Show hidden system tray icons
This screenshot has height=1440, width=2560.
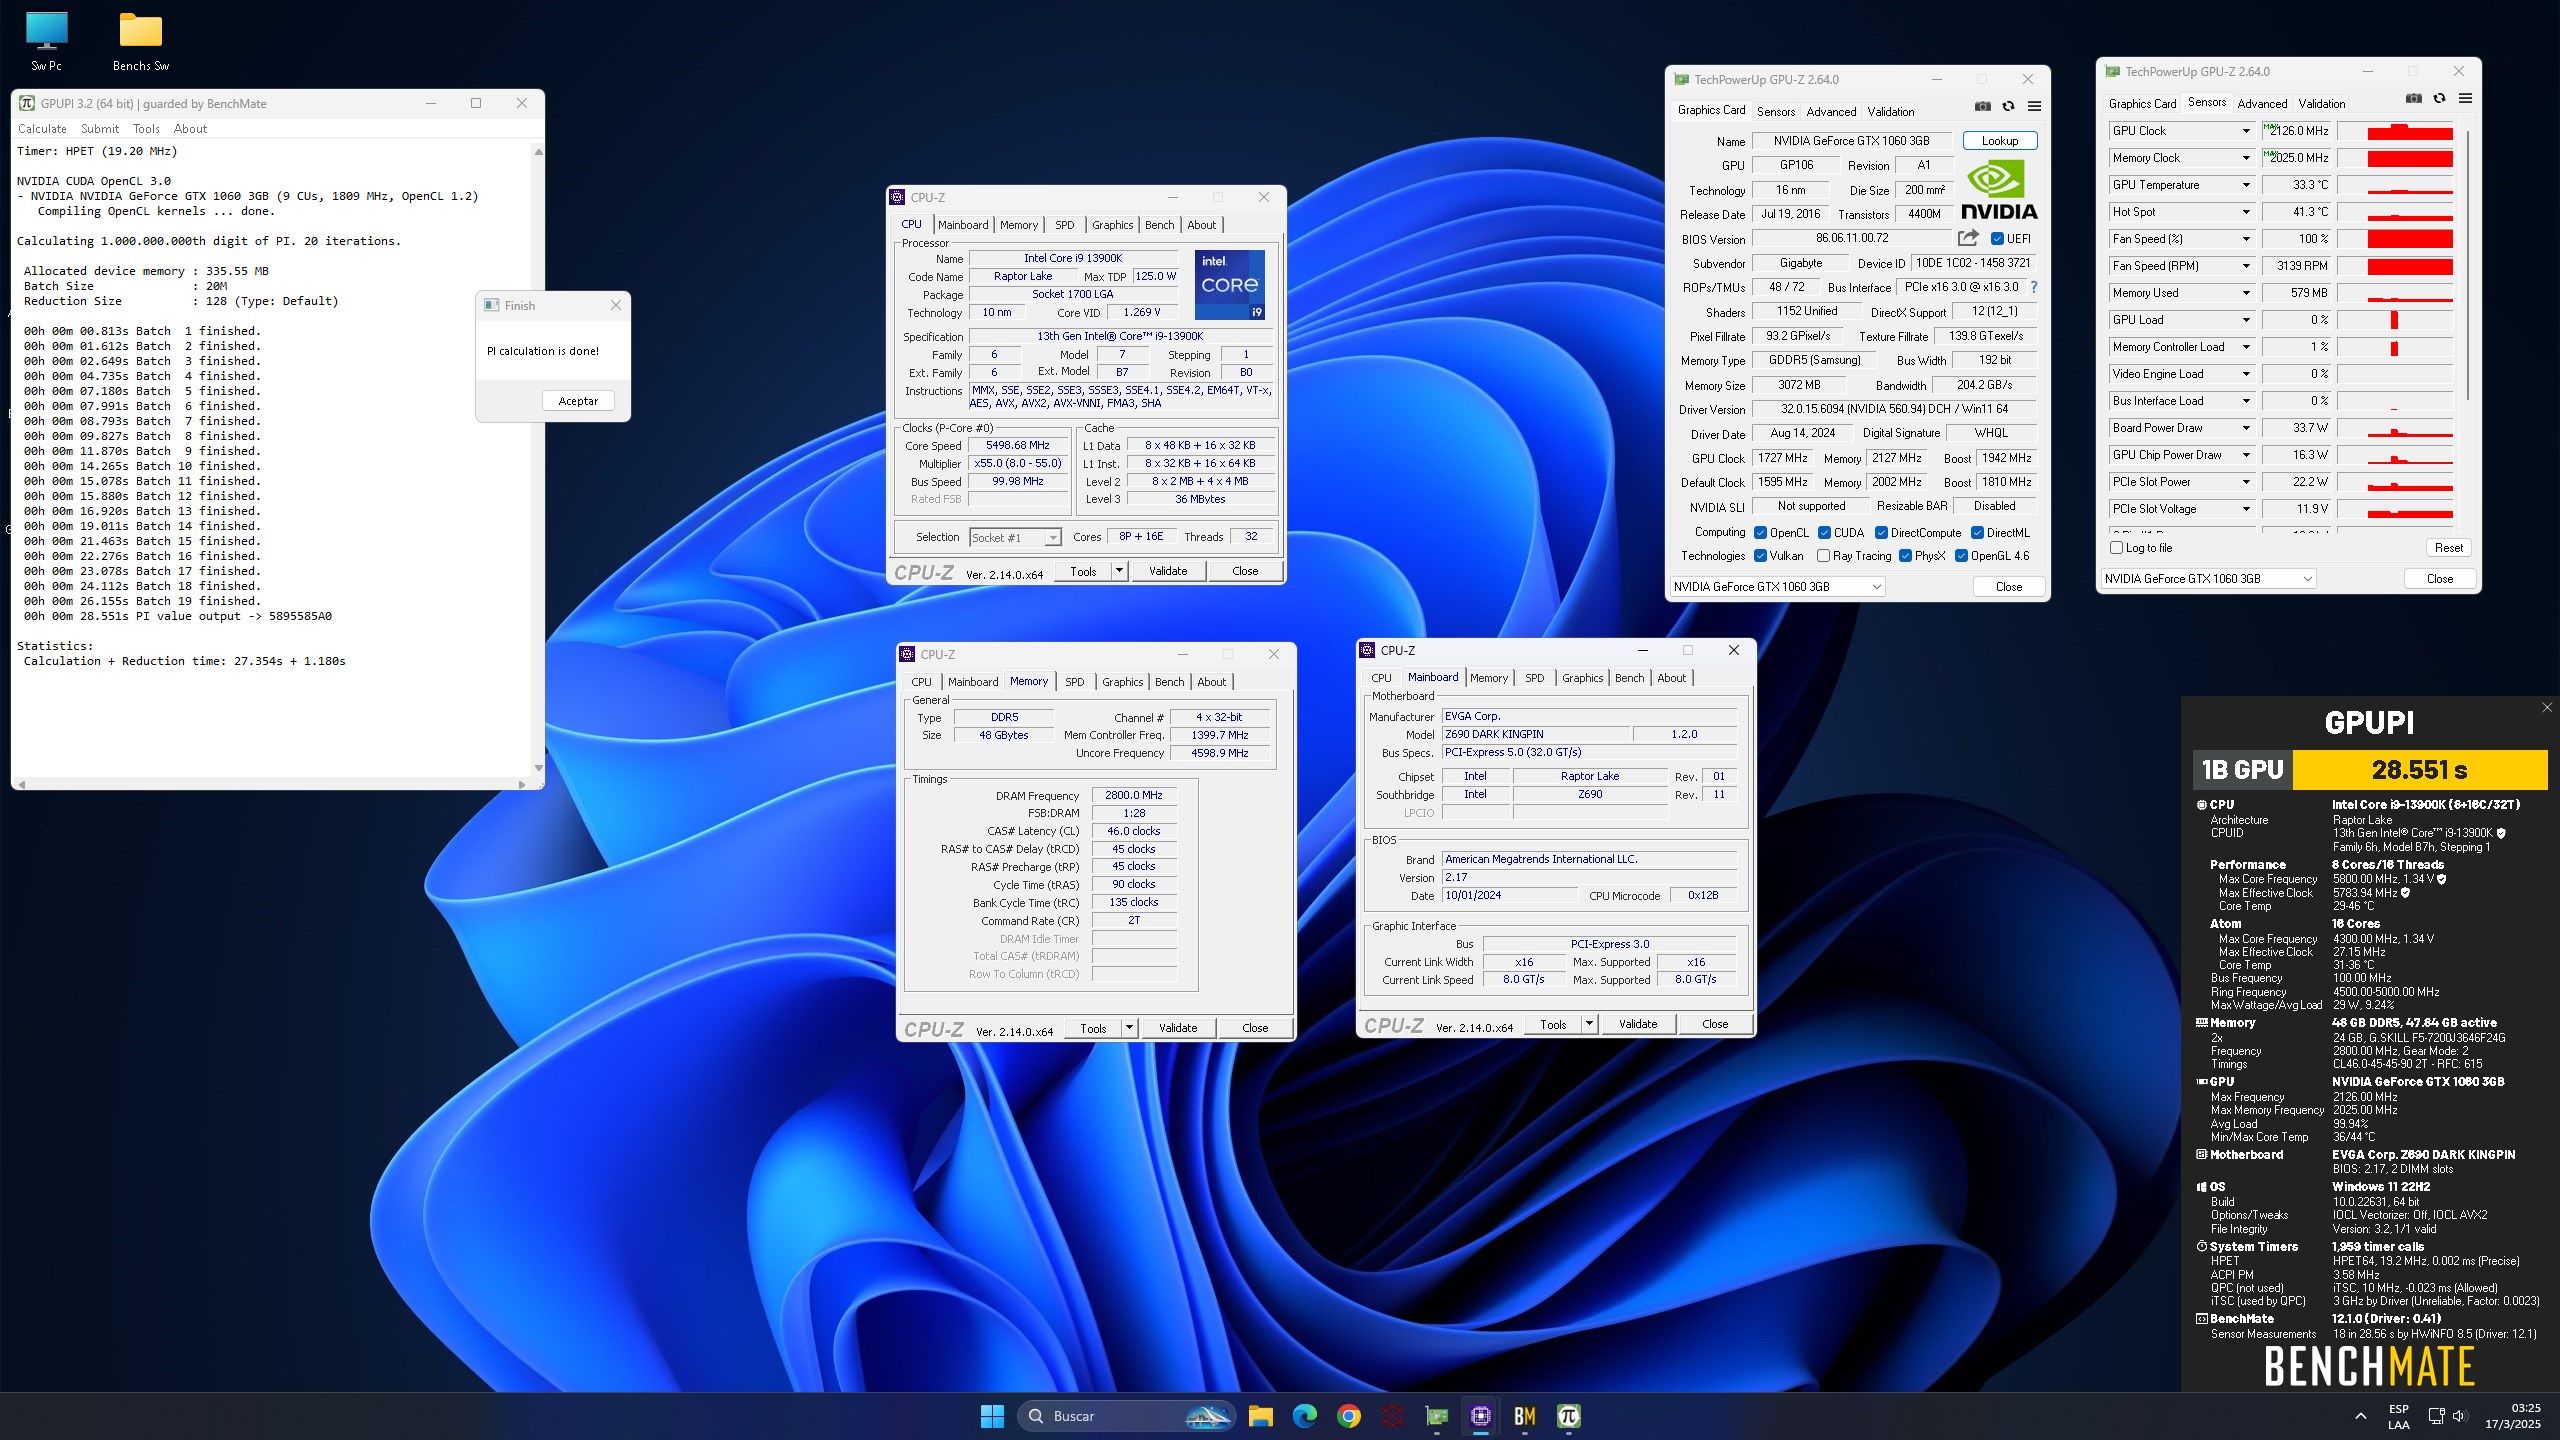coord(2361,1416)
